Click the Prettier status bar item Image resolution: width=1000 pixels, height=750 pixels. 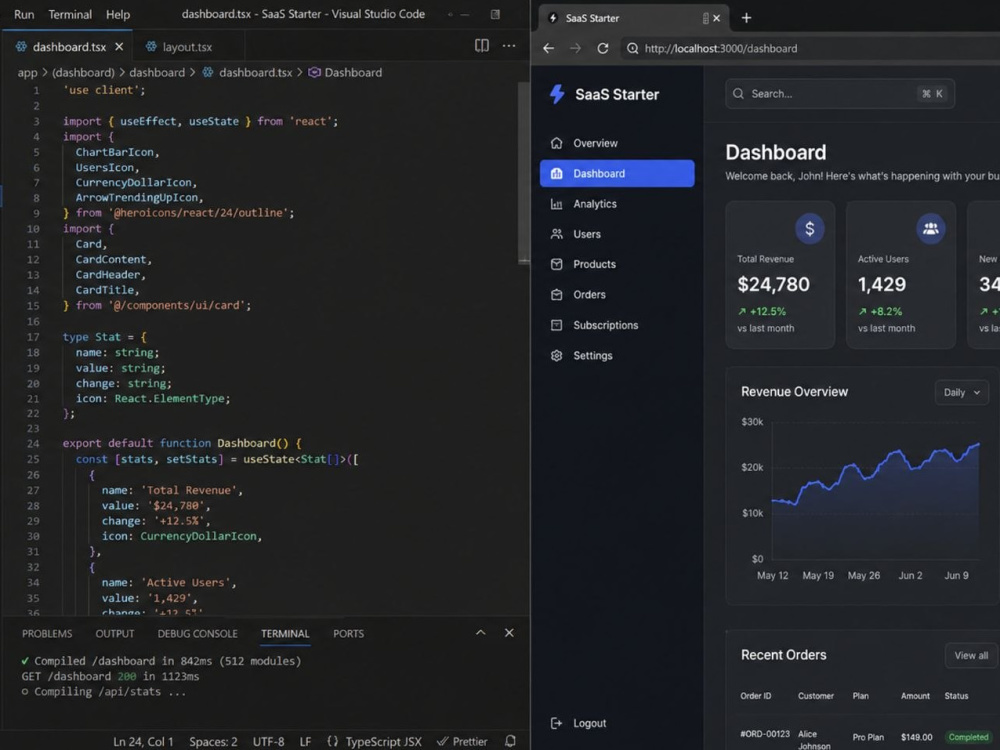click(x=462, y=742)
